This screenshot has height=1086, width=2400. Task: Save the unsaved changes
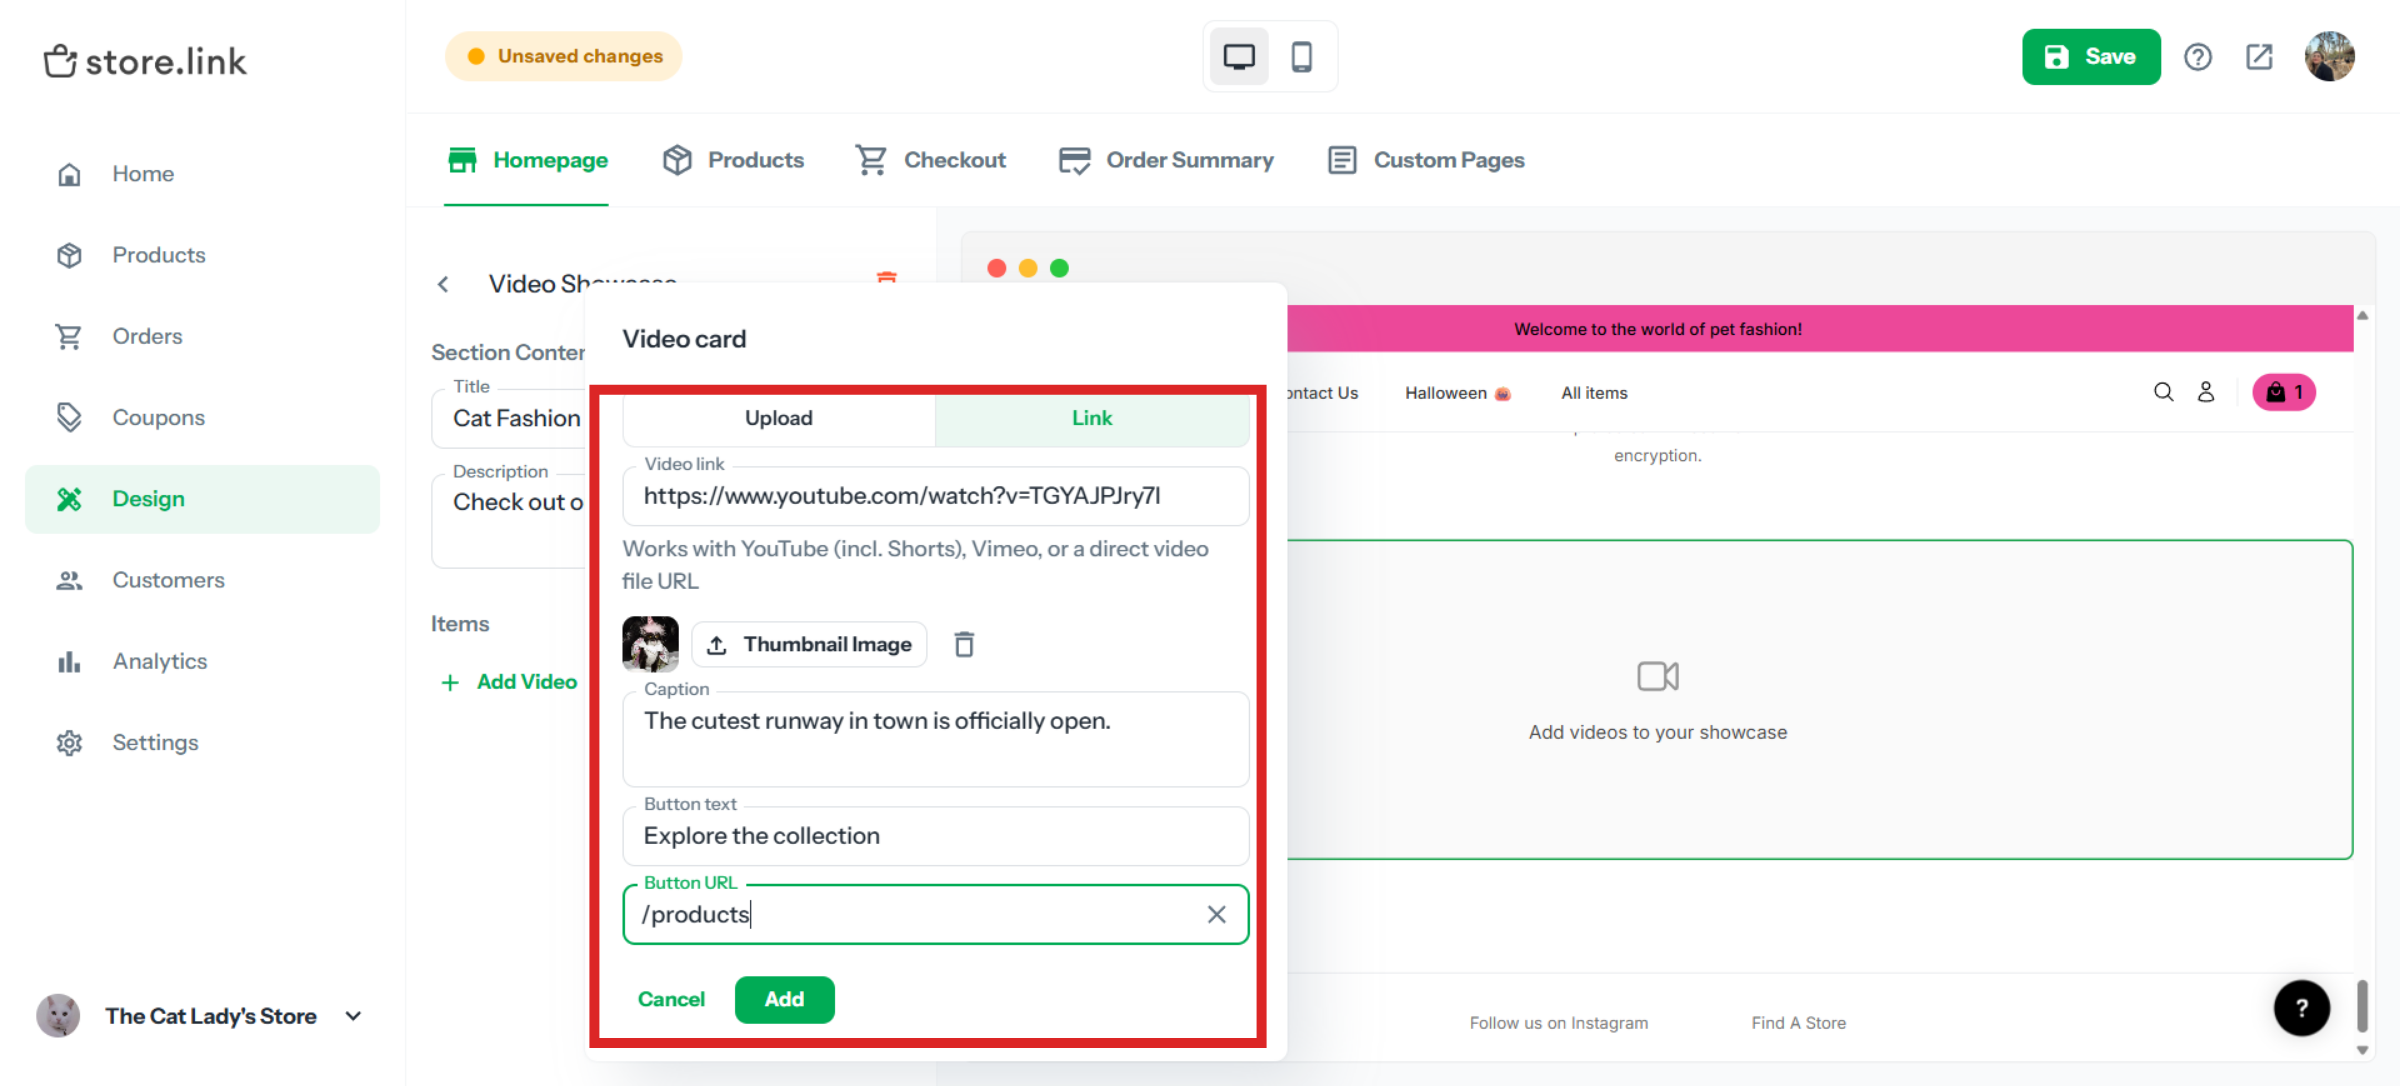[2090, 57]
